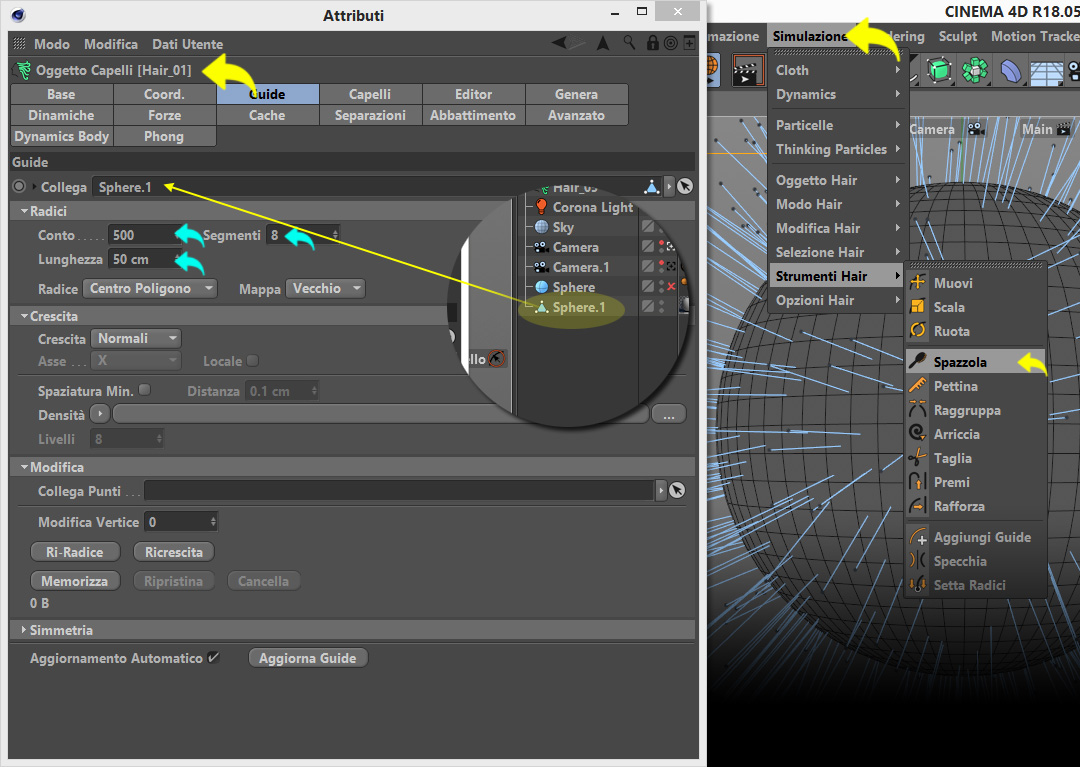Click the green cube primitive icon
The width and height of the screenshot is (1080, 767).
tap(938, 70)
